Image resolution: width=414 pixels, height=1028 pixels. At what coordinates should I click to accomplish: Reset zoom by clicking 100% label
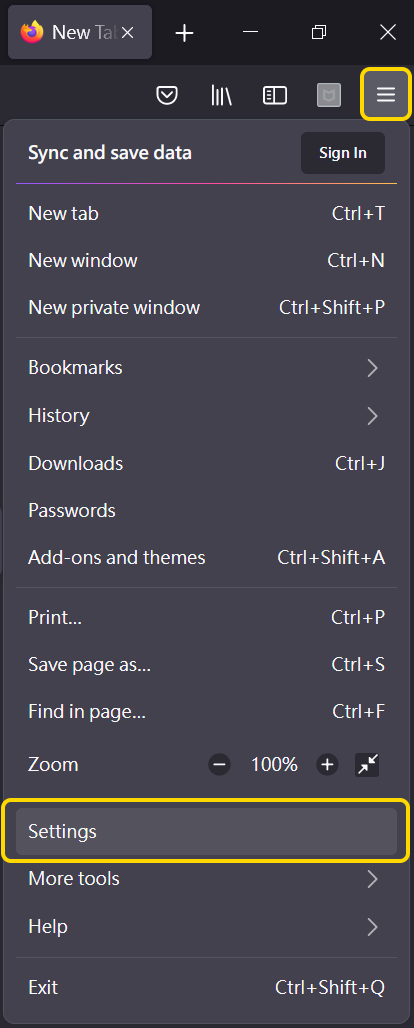(274, 764)
